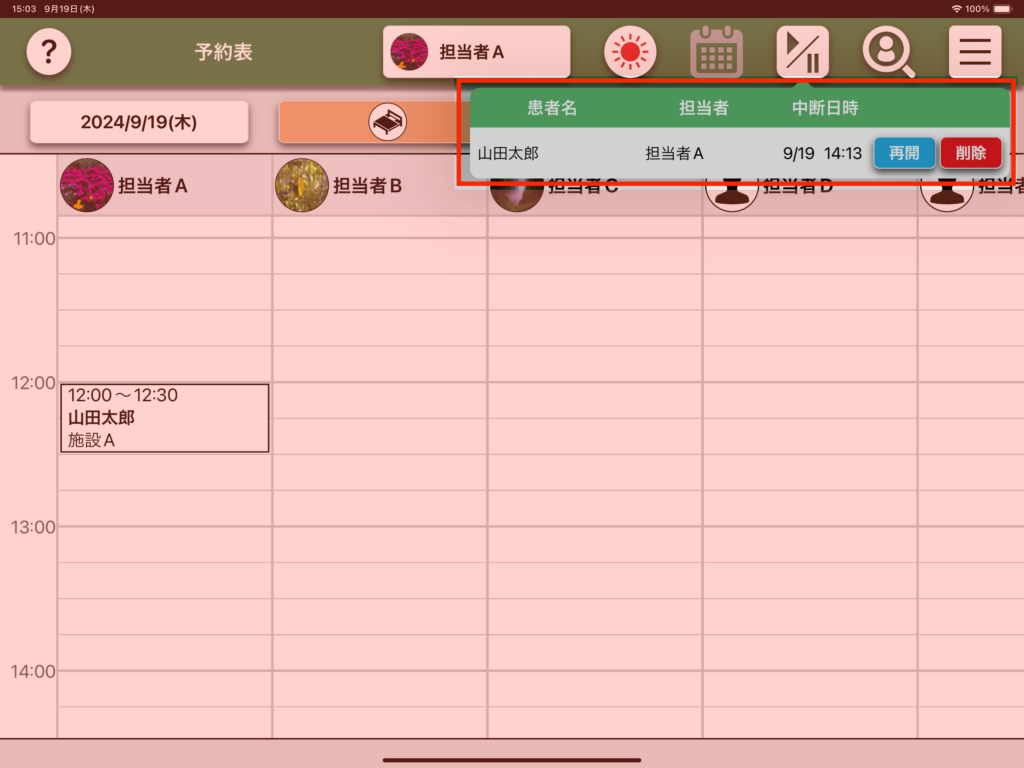Open the patient search icon

(x=888, y=52)
